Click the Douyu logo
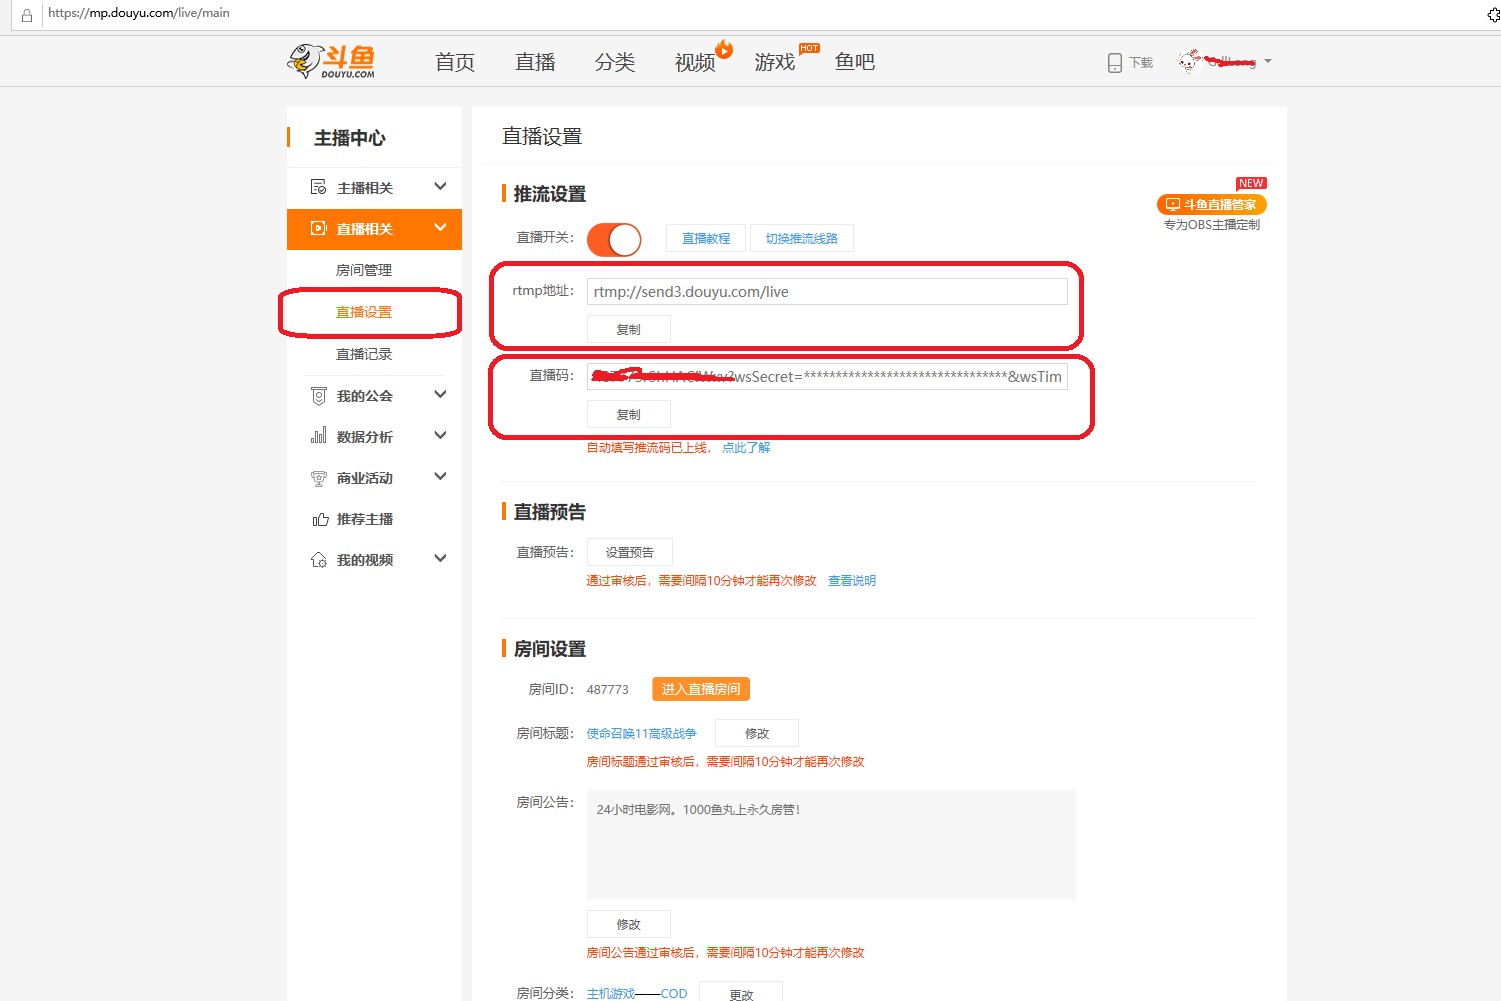The image size is (1501, 1001). click(331, 61)
